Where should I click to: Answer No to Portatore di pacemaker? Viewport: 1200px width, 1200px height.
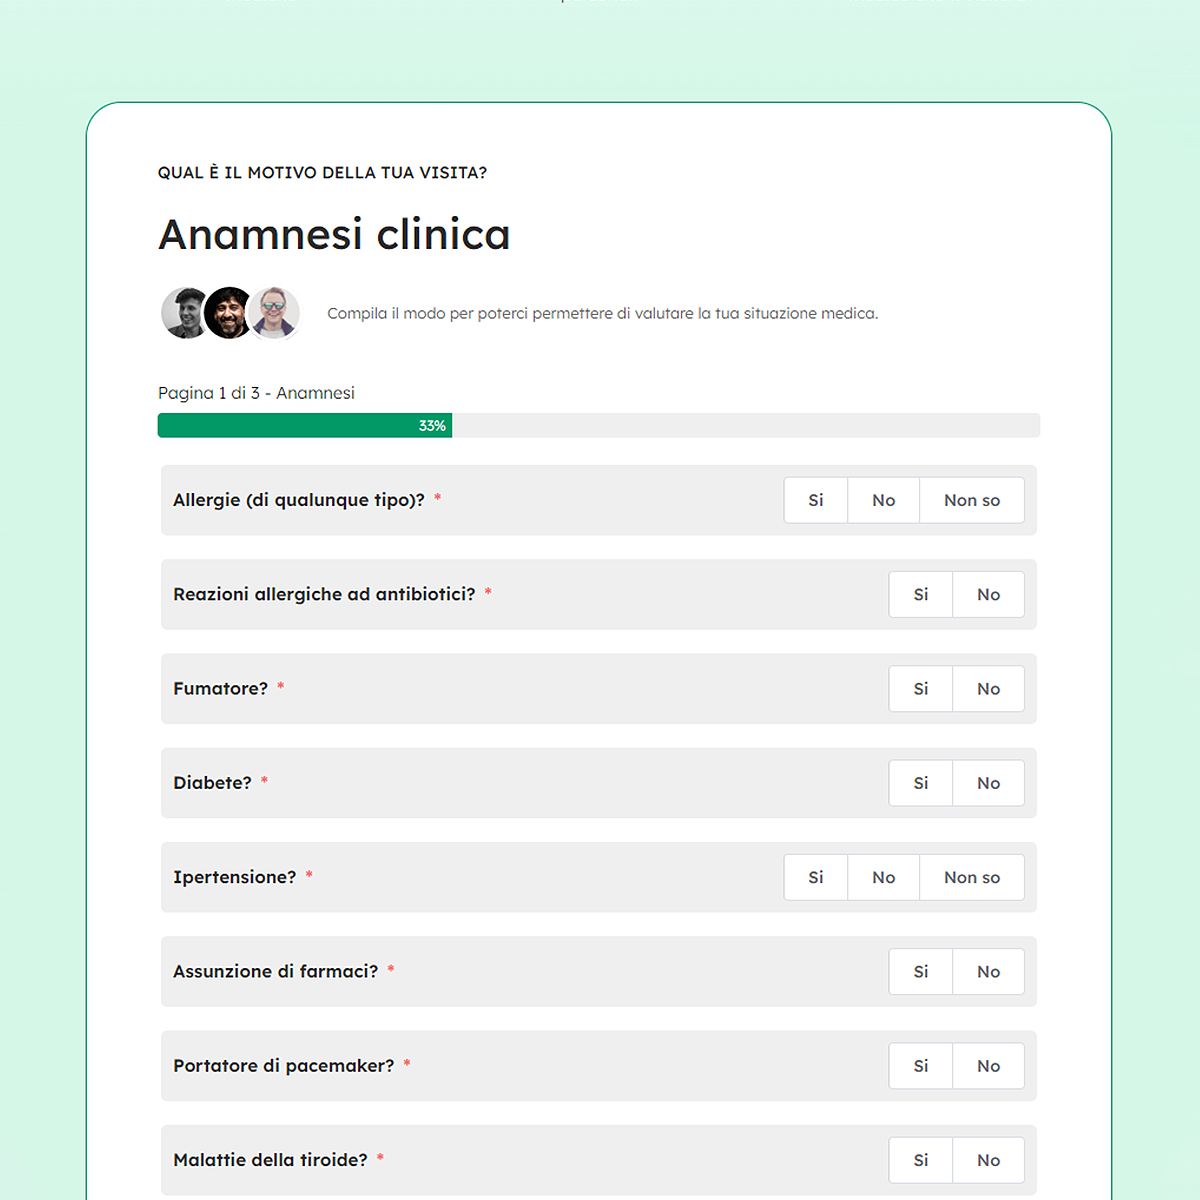[988, 1066]
